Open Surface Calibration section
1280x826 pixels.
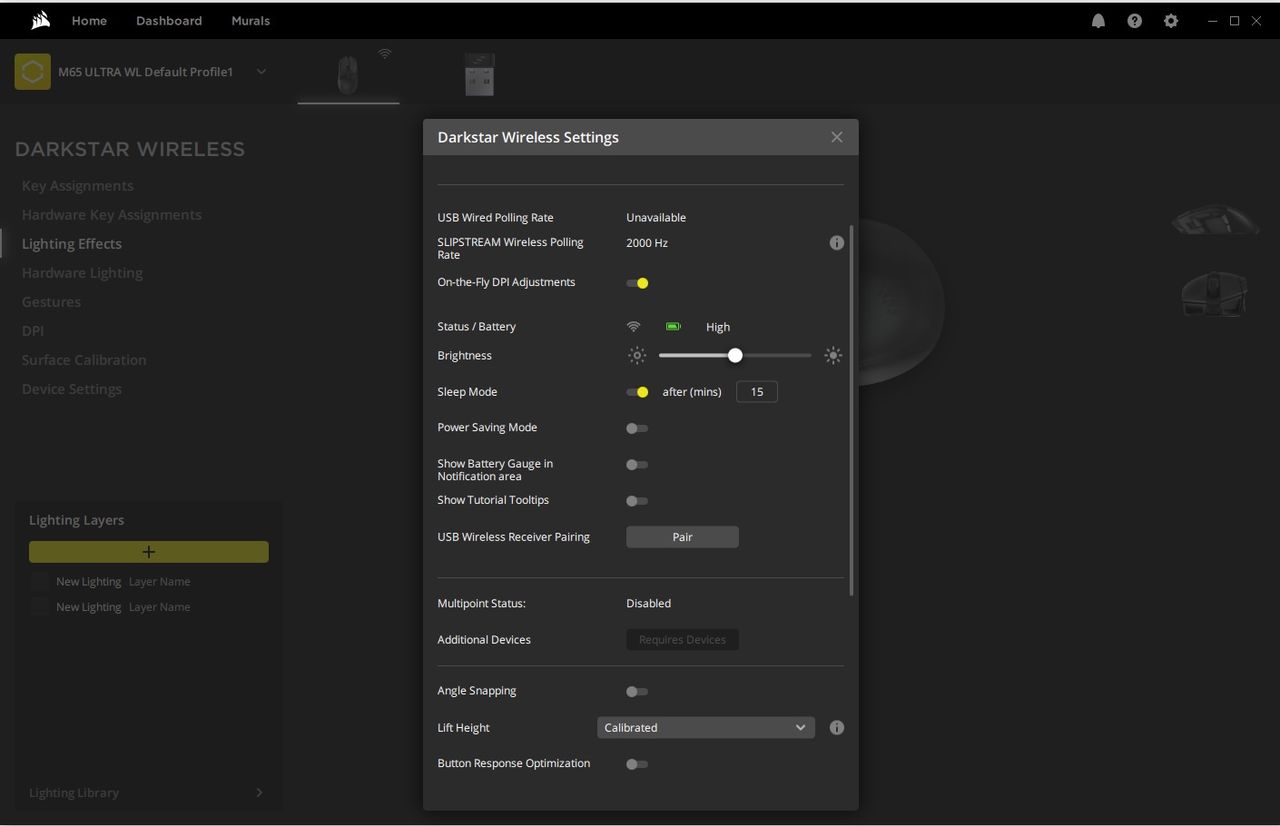84,360
